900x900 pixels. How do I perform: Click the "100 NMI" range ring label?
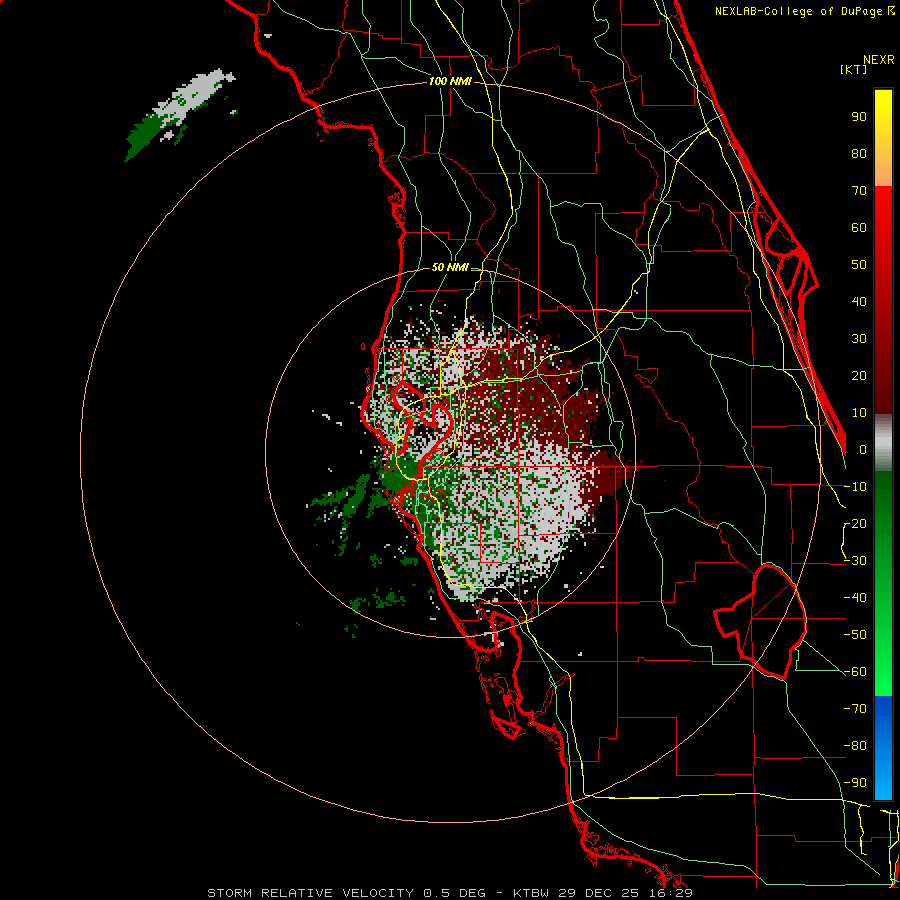coord(450,82)
